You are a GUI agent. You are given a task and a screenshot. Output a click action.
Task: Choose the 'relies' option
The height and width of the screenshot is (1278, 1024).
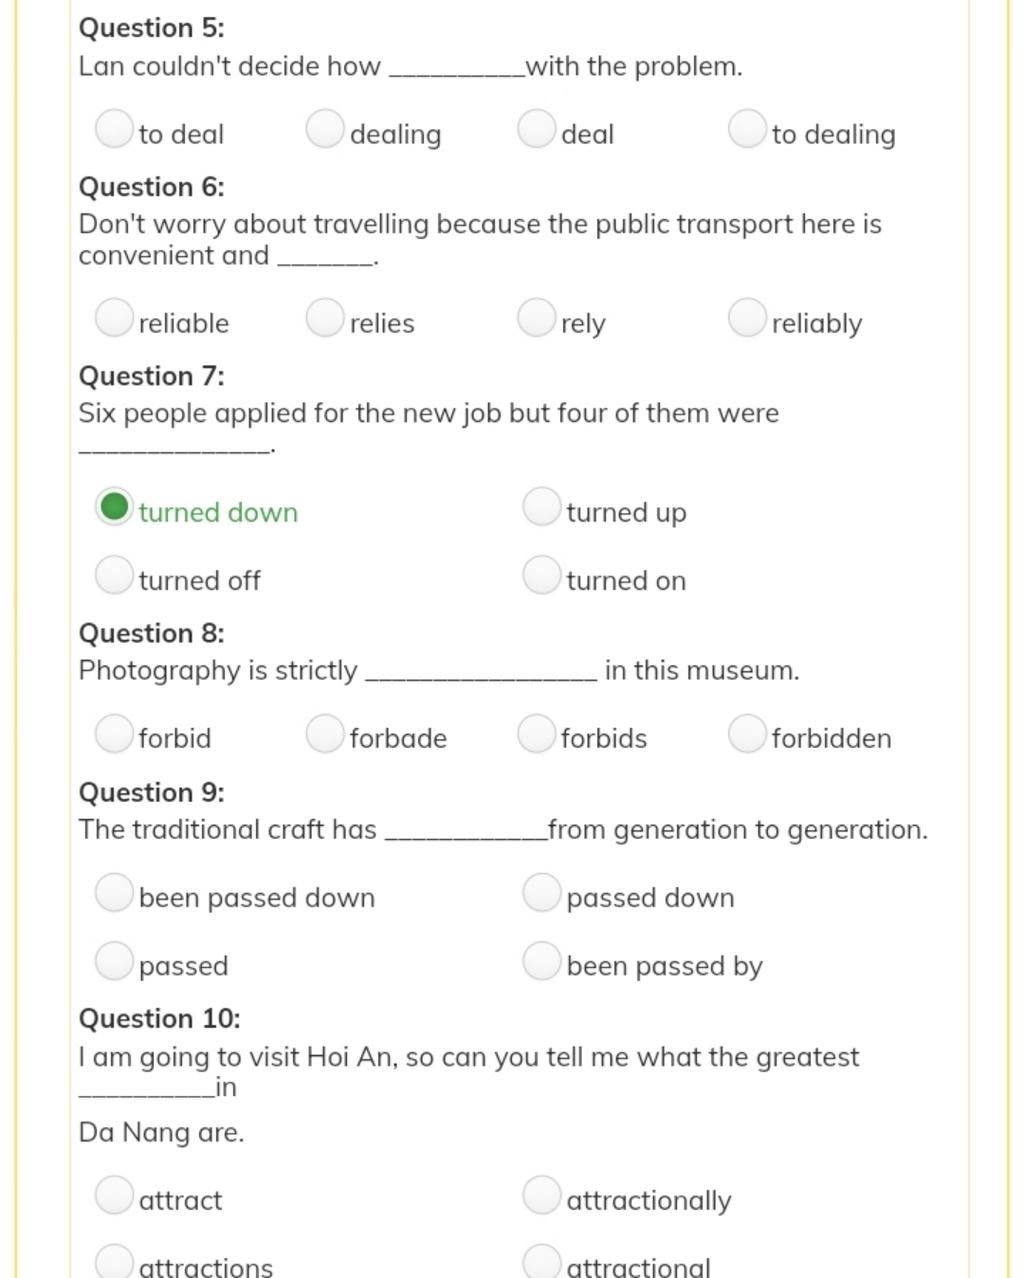pos(325,318)
